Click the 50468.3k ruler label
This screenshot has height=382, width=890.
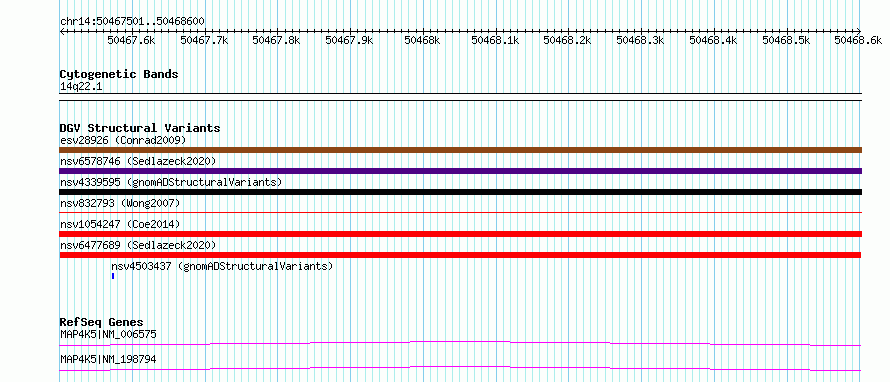[x=640, y=40]
